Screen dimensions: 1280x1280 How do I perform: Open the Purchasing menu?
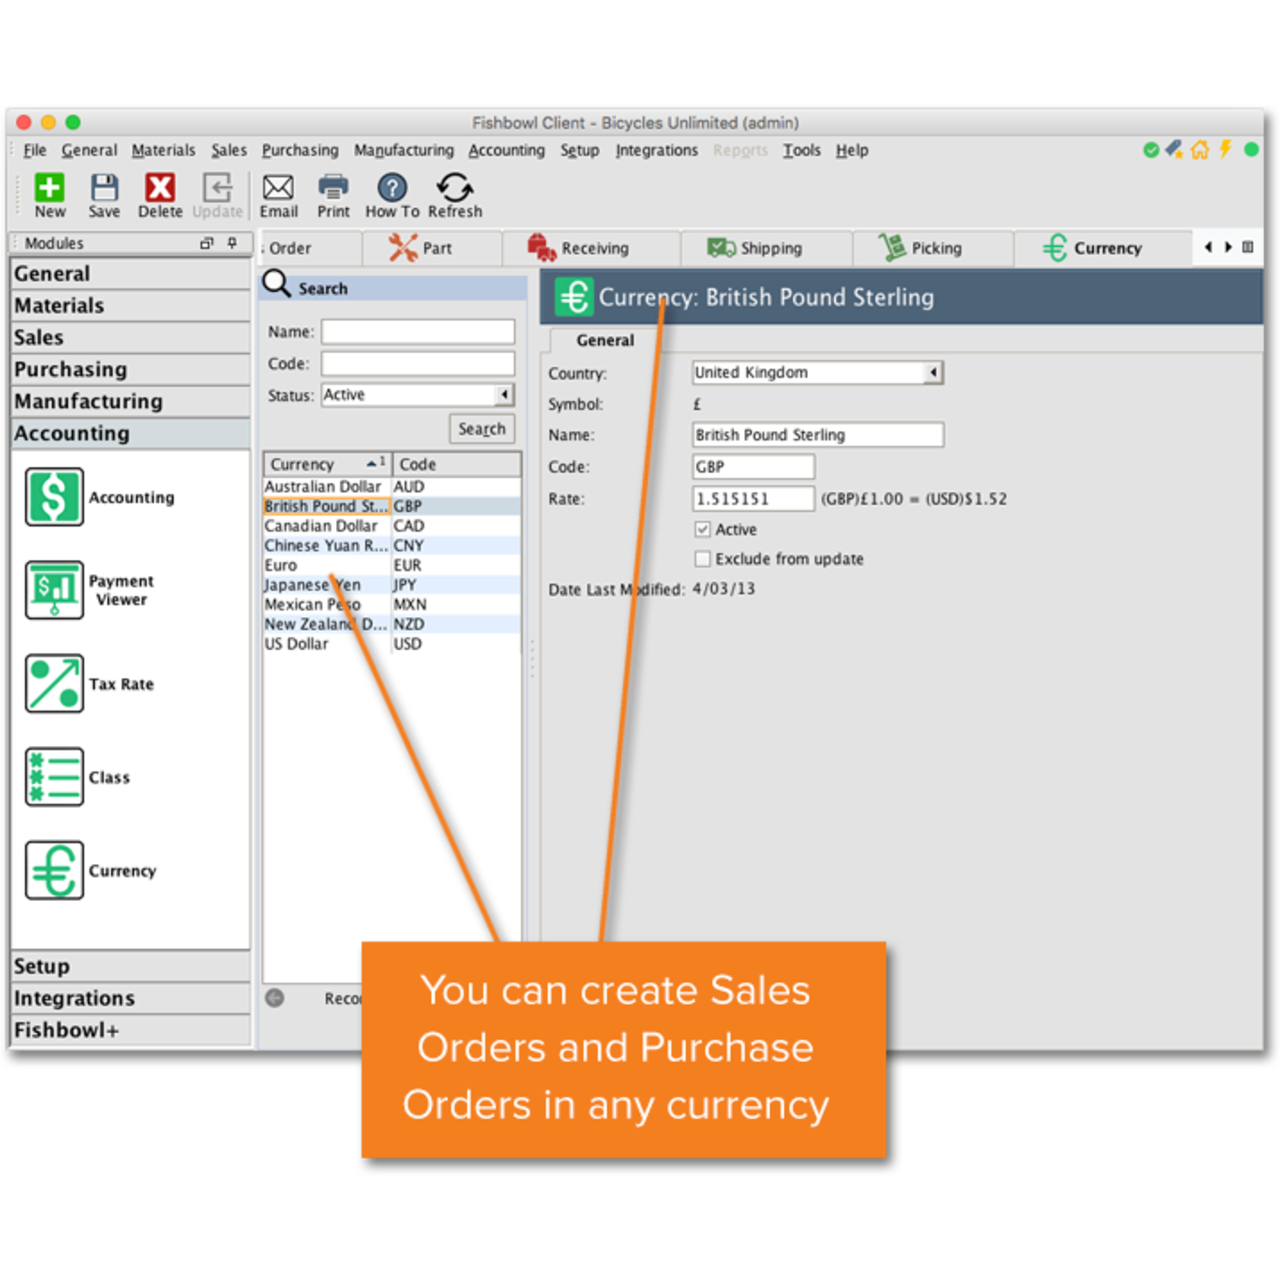click(300, 150)
